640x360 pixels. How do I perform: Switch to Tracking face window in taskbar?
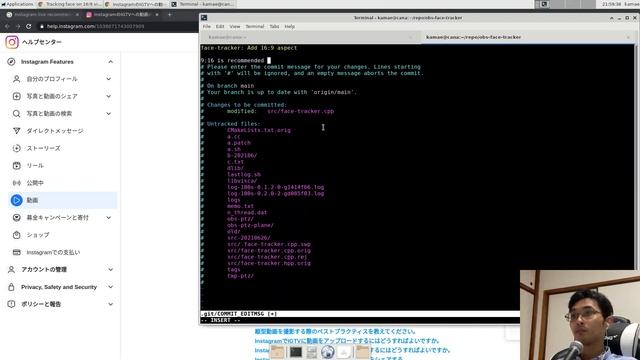[x=69, y=4]
